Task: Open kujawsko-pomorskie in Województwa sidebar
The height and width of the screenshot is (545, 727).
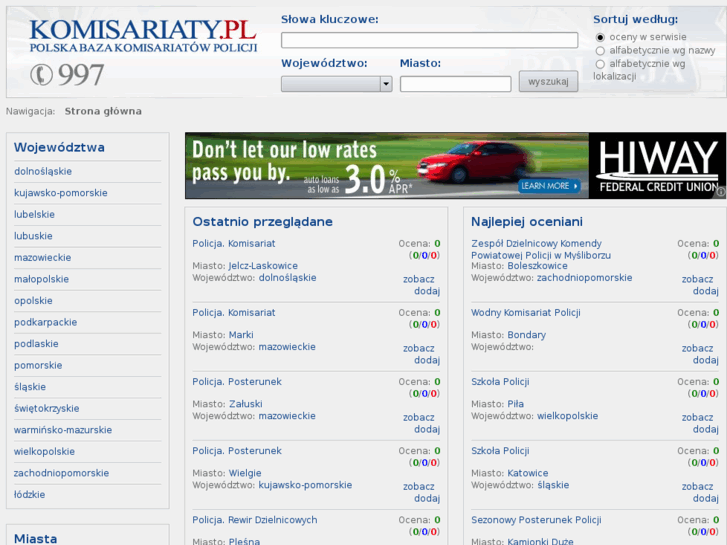Action: (61, 193)
